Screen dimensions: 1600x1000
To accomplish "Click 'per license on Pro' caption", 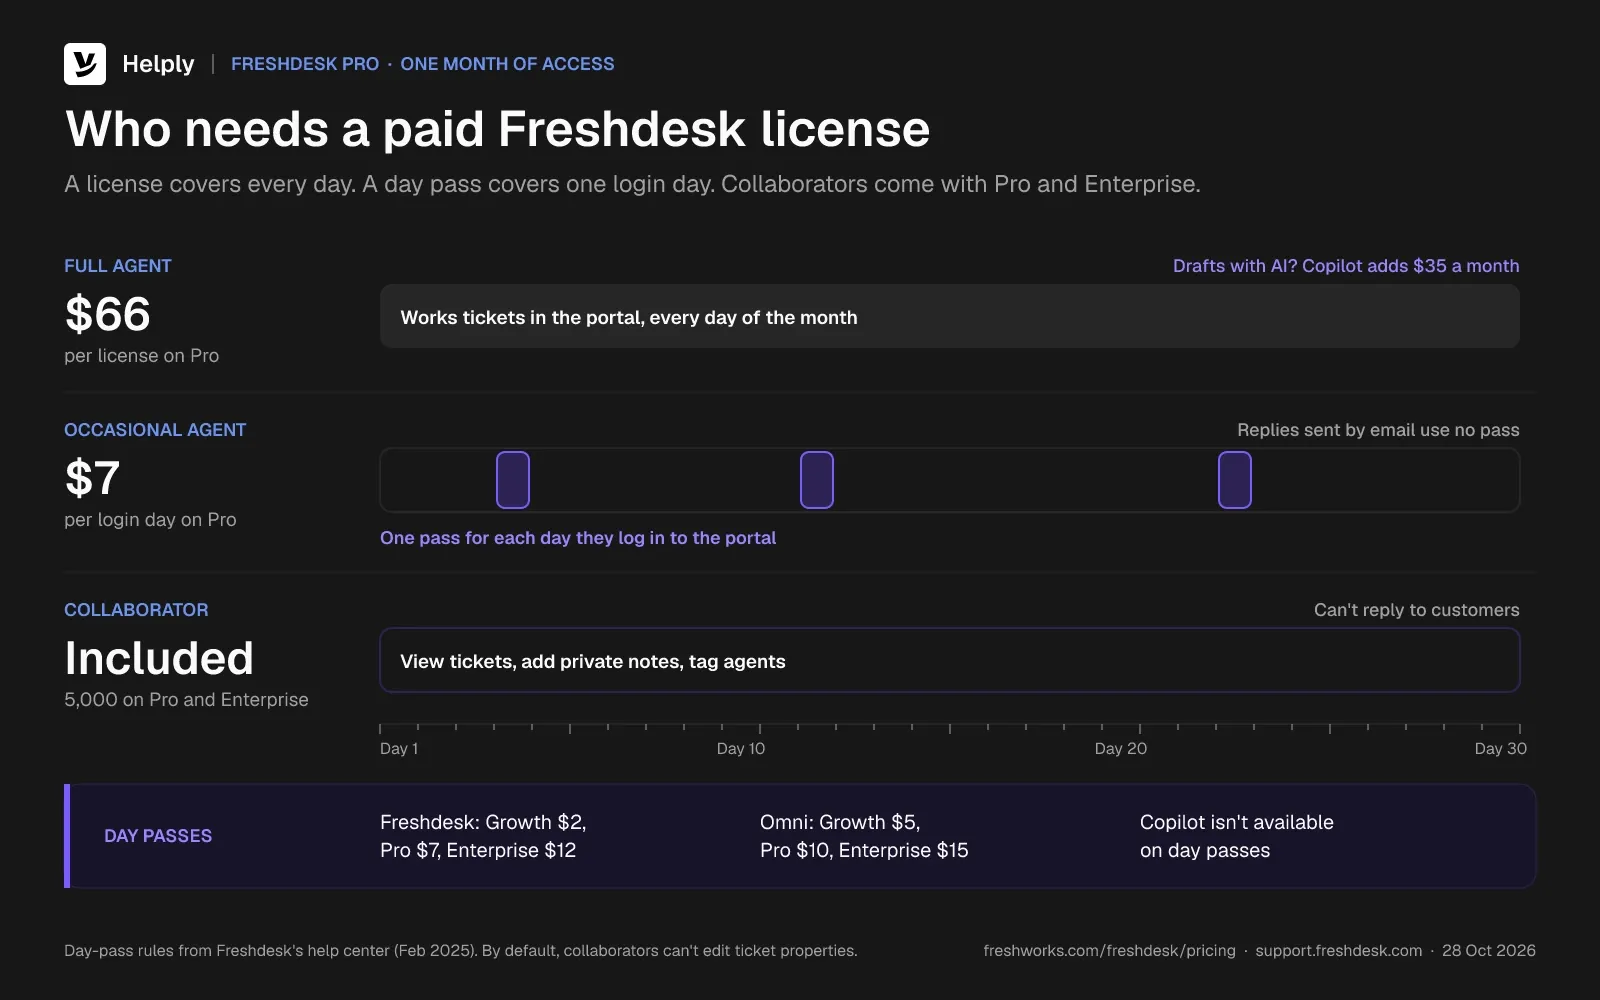I will tap(141, 356).
